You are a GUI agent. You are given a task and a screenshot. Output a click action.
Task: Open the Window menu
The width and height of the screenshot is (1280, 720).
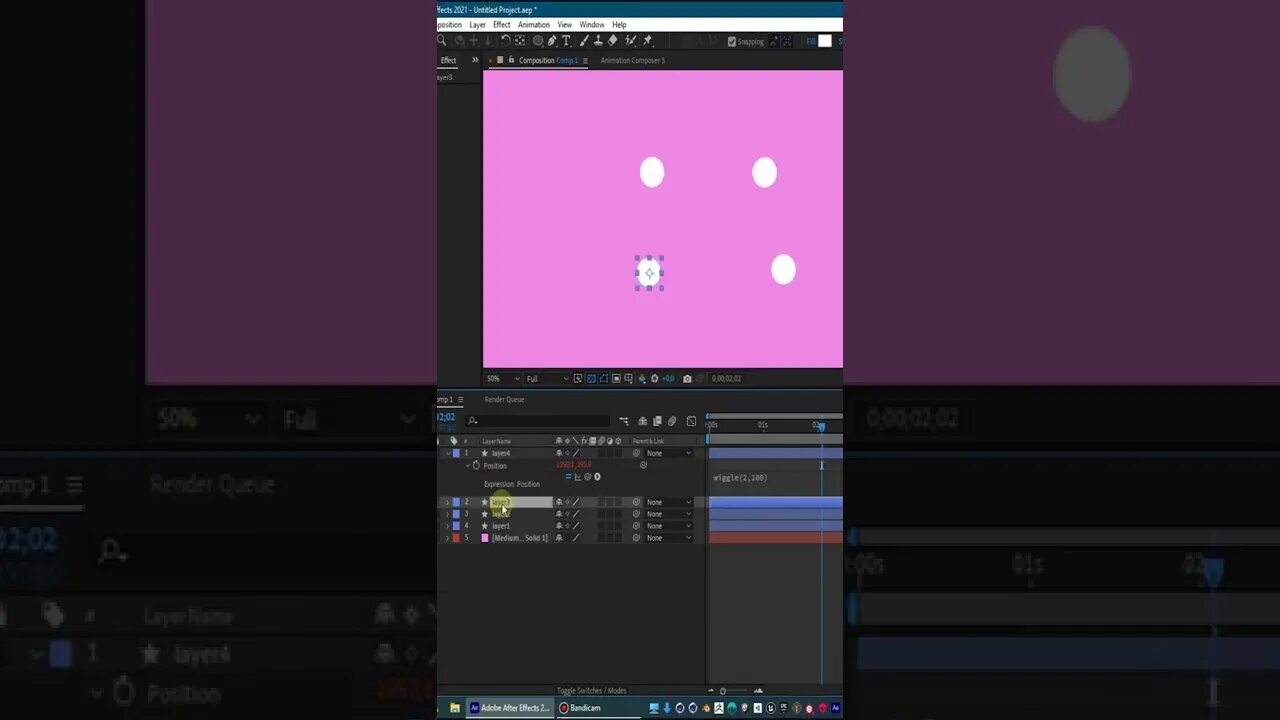coord(592,25)
